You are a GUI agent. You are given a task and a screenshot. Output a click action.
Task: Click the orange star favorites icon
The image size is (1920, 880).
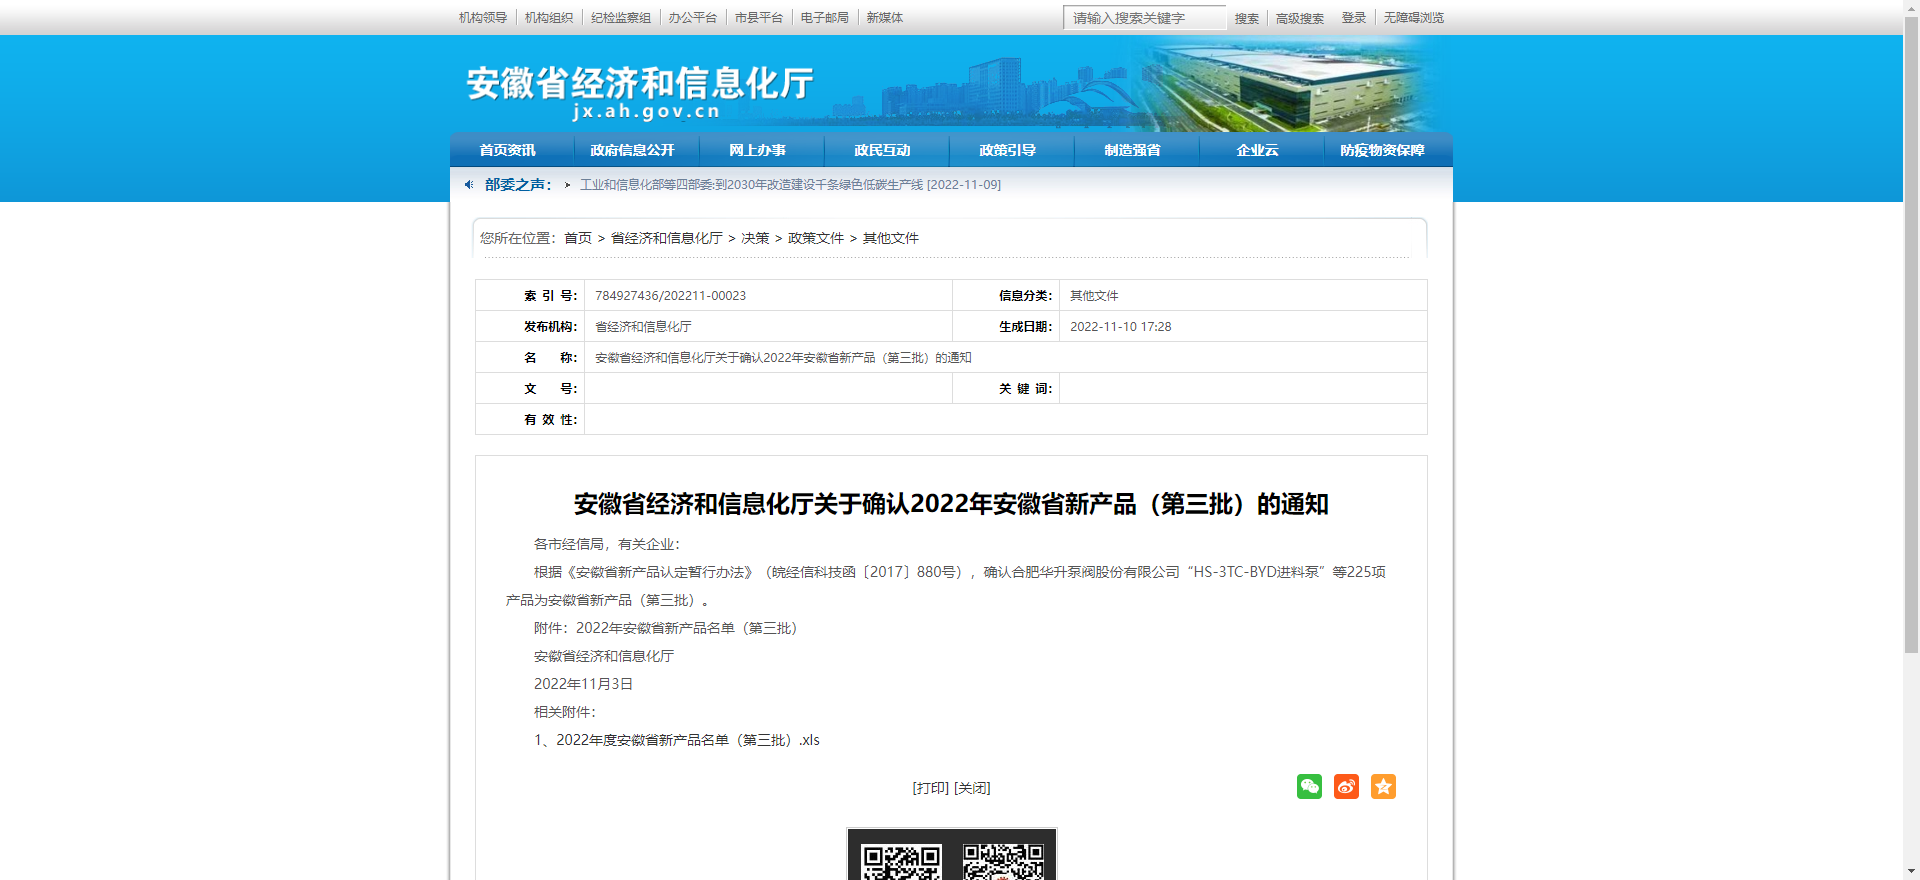[1383, 787]
